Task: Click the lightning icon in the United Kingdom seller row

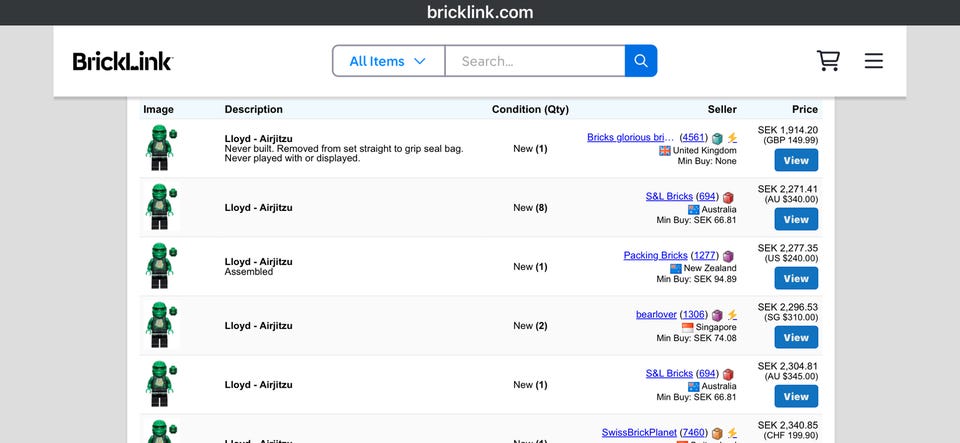Action: click(732, 138)
